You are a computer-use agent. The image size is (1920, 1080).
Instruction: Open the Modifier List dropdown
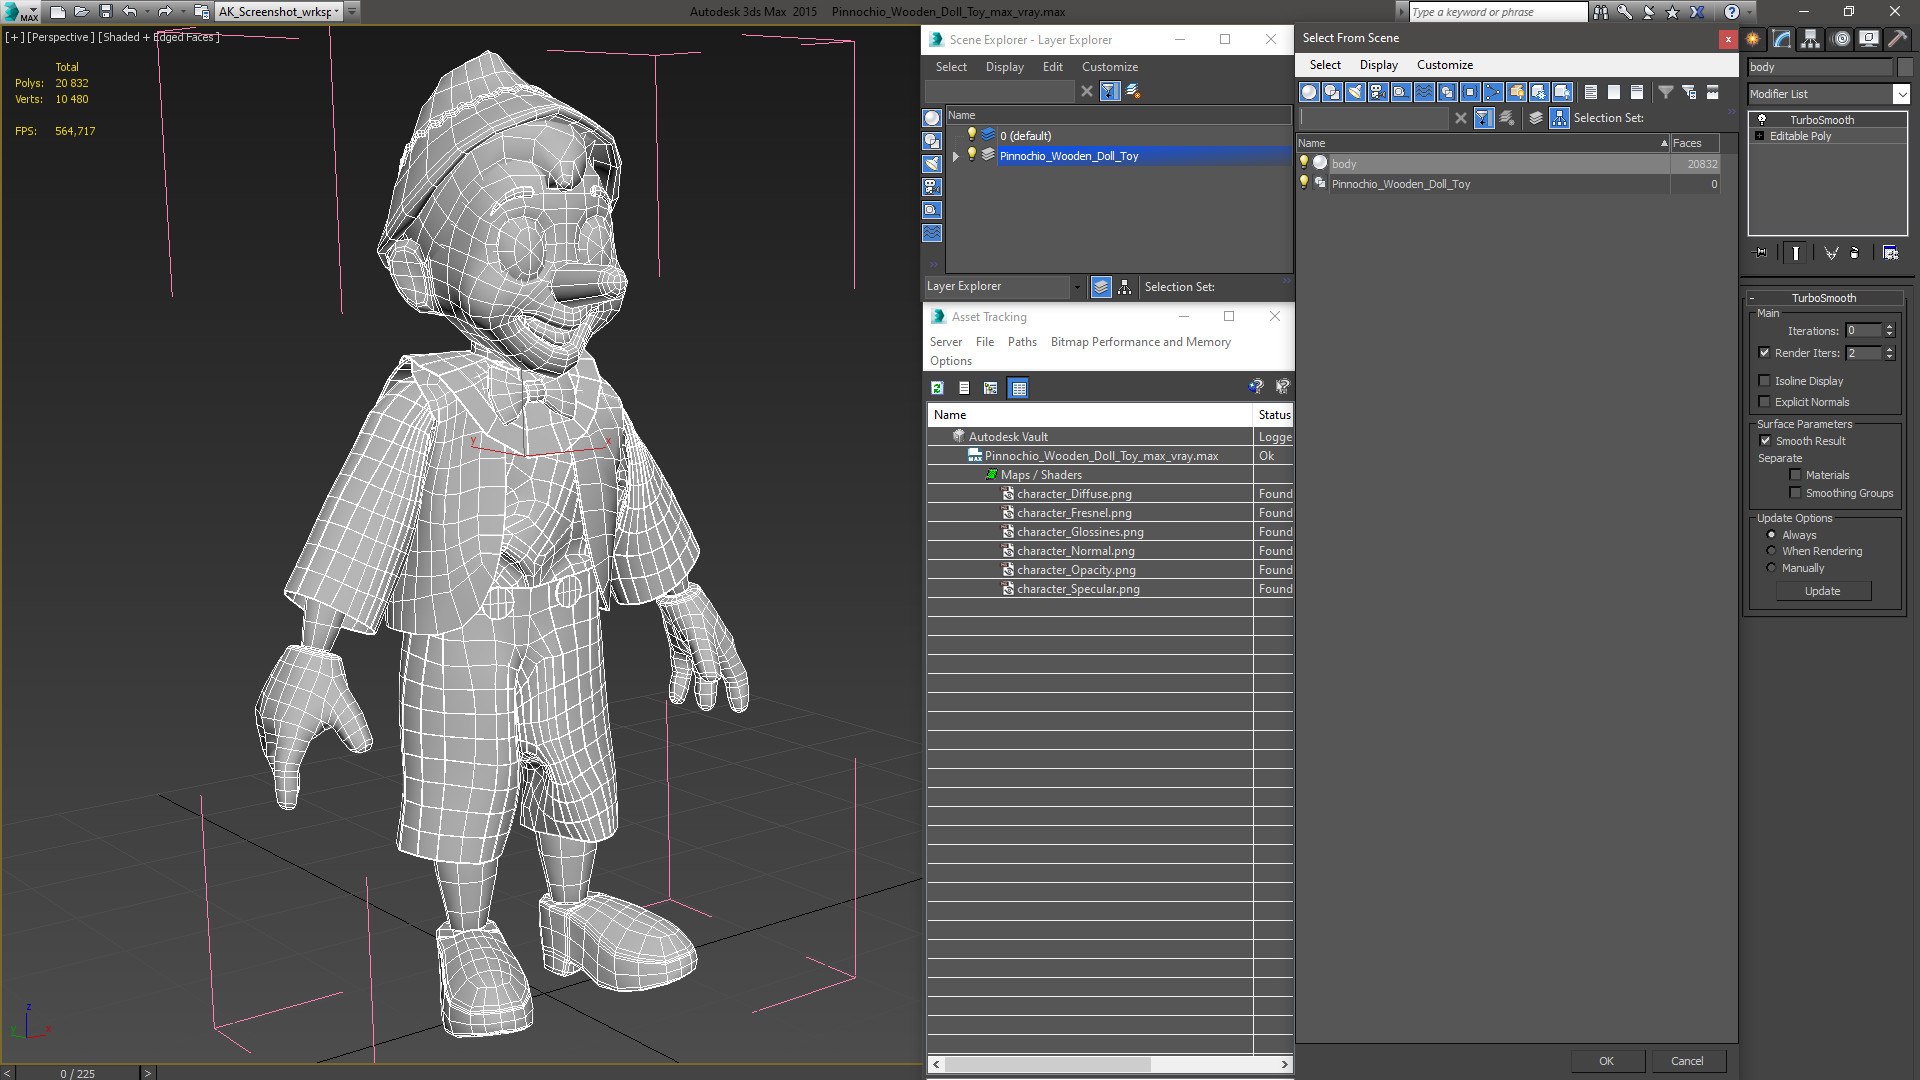(1900, 94)
